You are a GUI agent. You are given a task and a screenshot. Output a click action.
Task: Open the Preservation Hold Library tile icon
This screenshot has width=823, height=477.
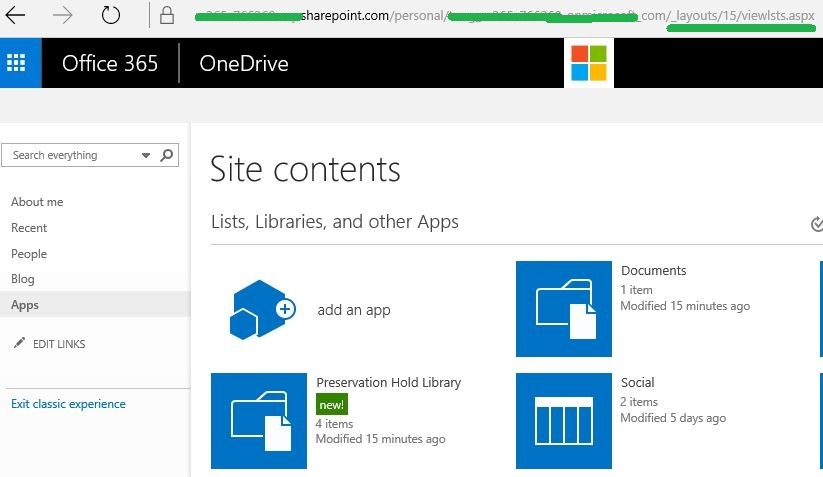259,421
